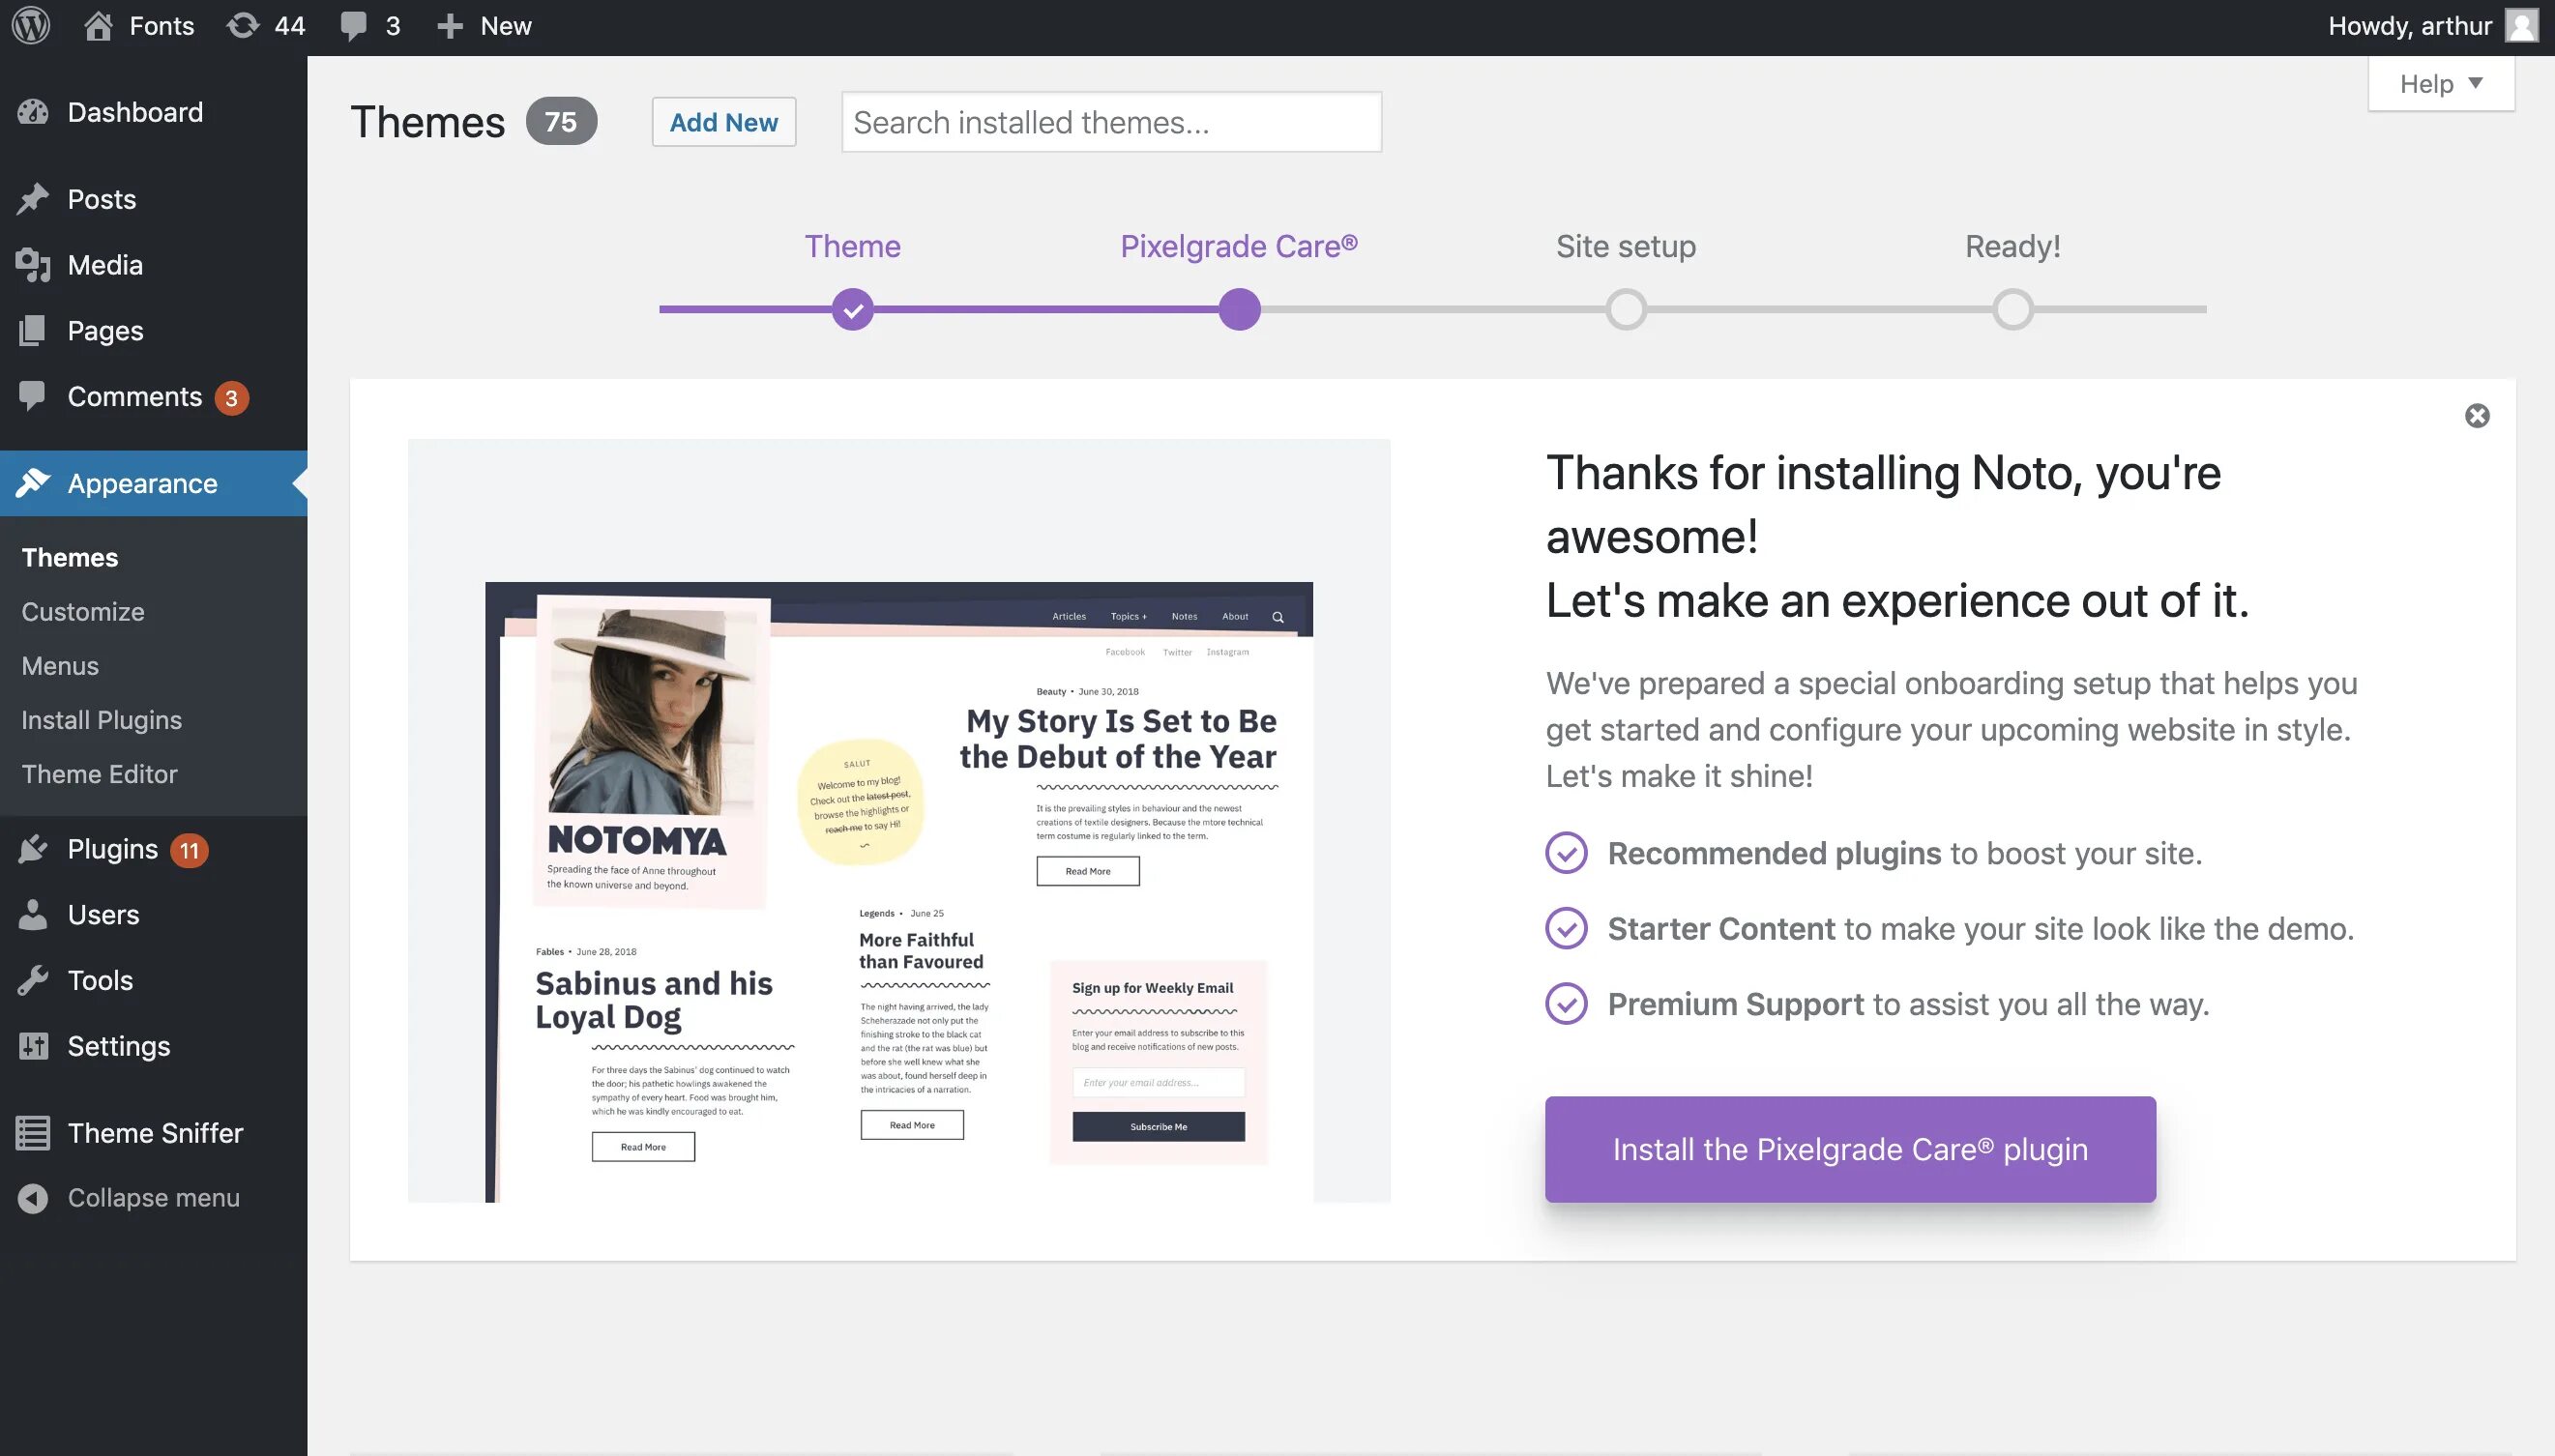Open Fonts management page
The width and height of the screenshot is (2555, 1456).
[x=162, y=24]
